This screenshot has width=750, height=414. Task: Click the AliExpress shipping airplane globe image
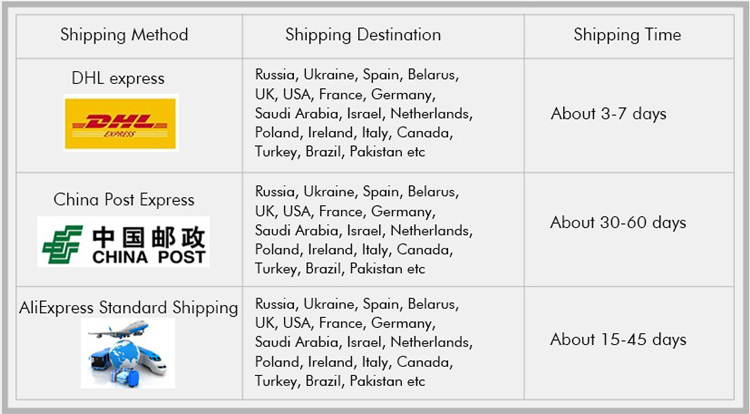[128, 354]
